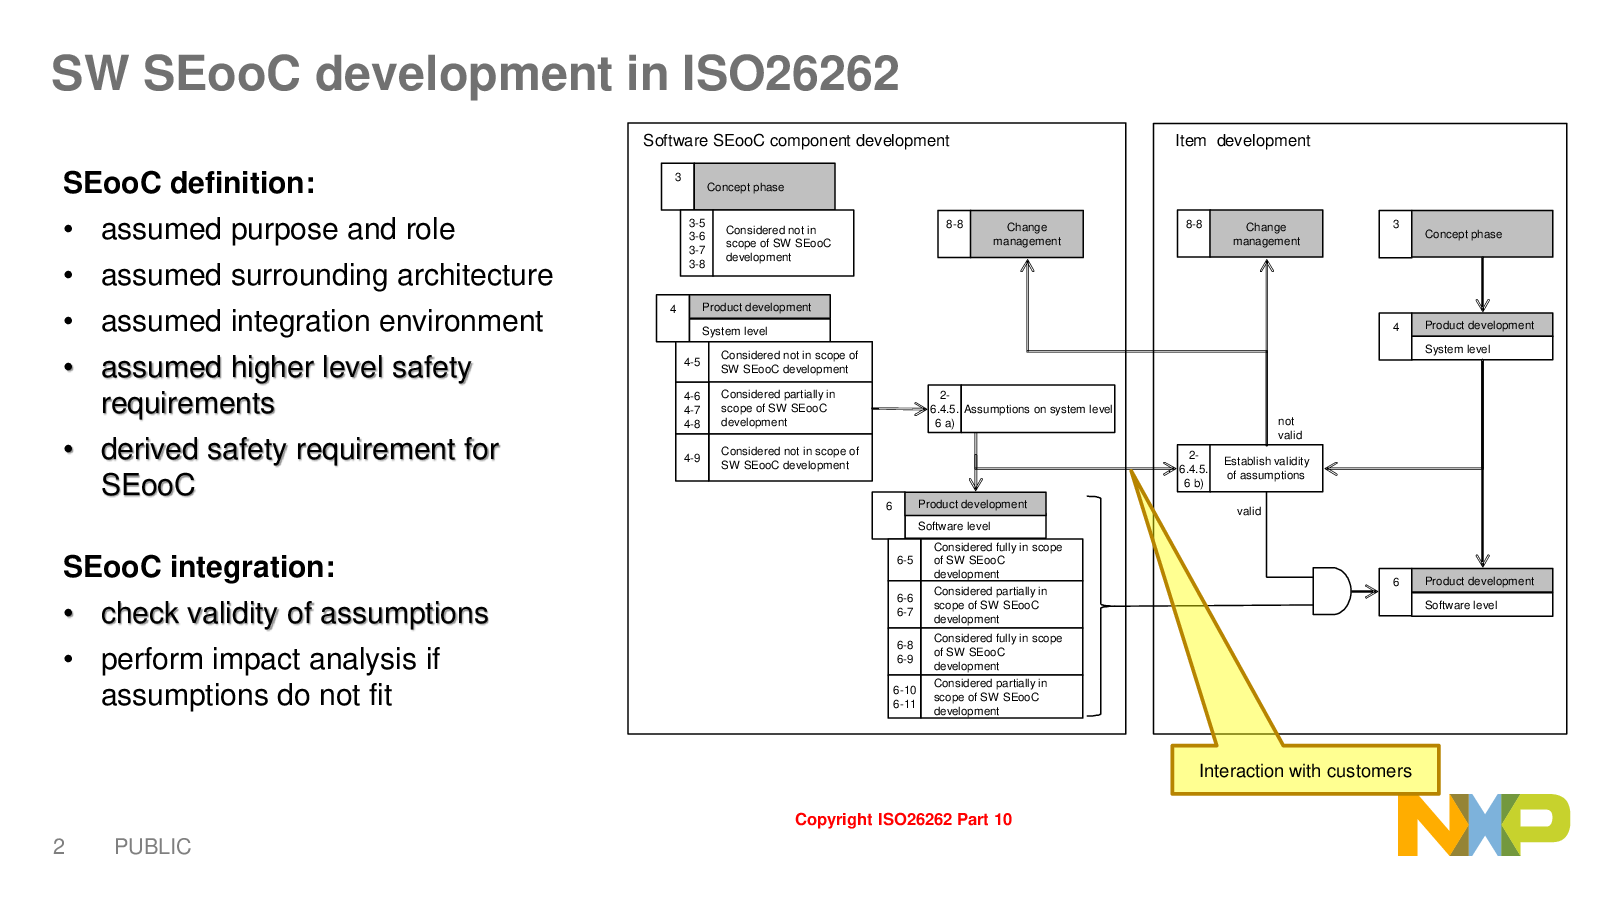This screenshot has width=1600, height=900.
Task: Click the AND gate symbol in diagram
Action: pos(1331,591)
